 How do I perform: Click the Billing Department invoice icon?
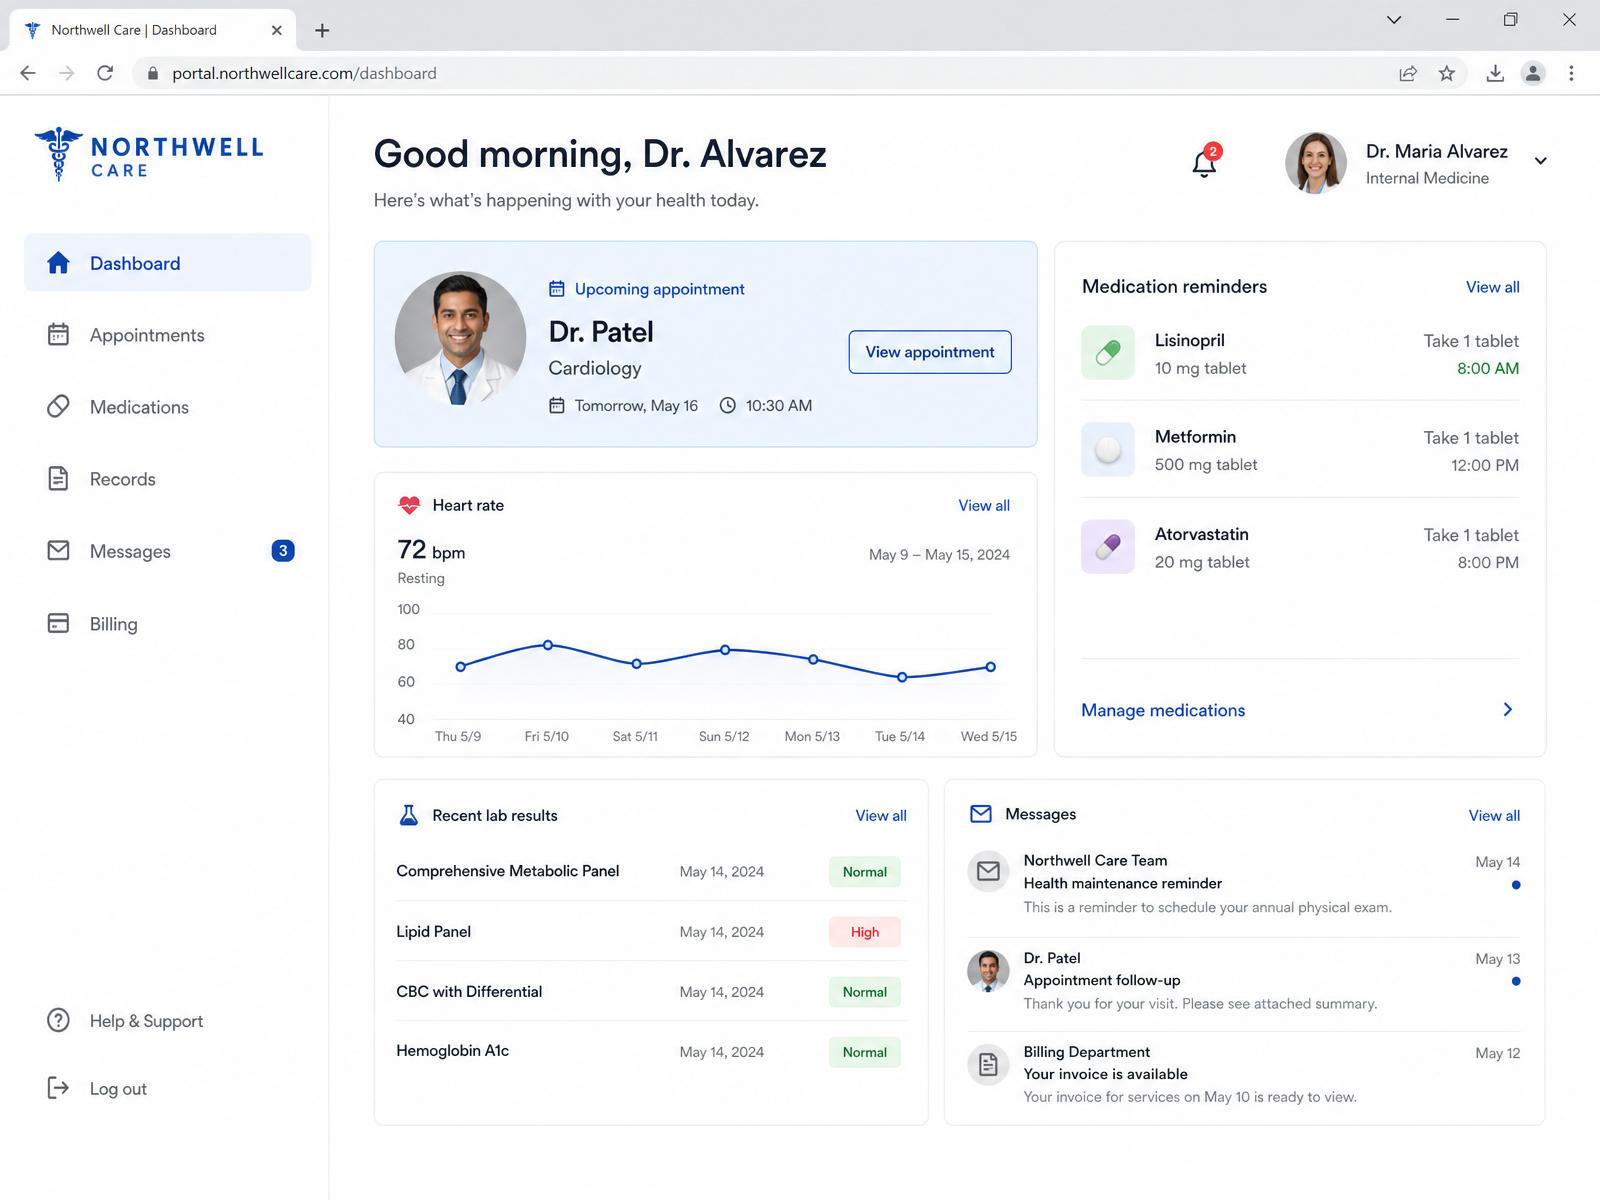[x=988, y=1065]
